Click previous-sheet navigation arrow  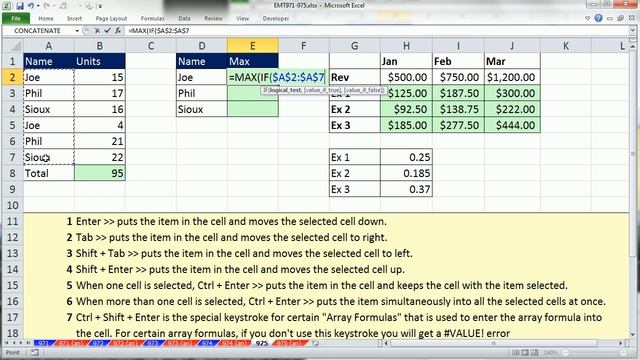[x=14, y=343]
